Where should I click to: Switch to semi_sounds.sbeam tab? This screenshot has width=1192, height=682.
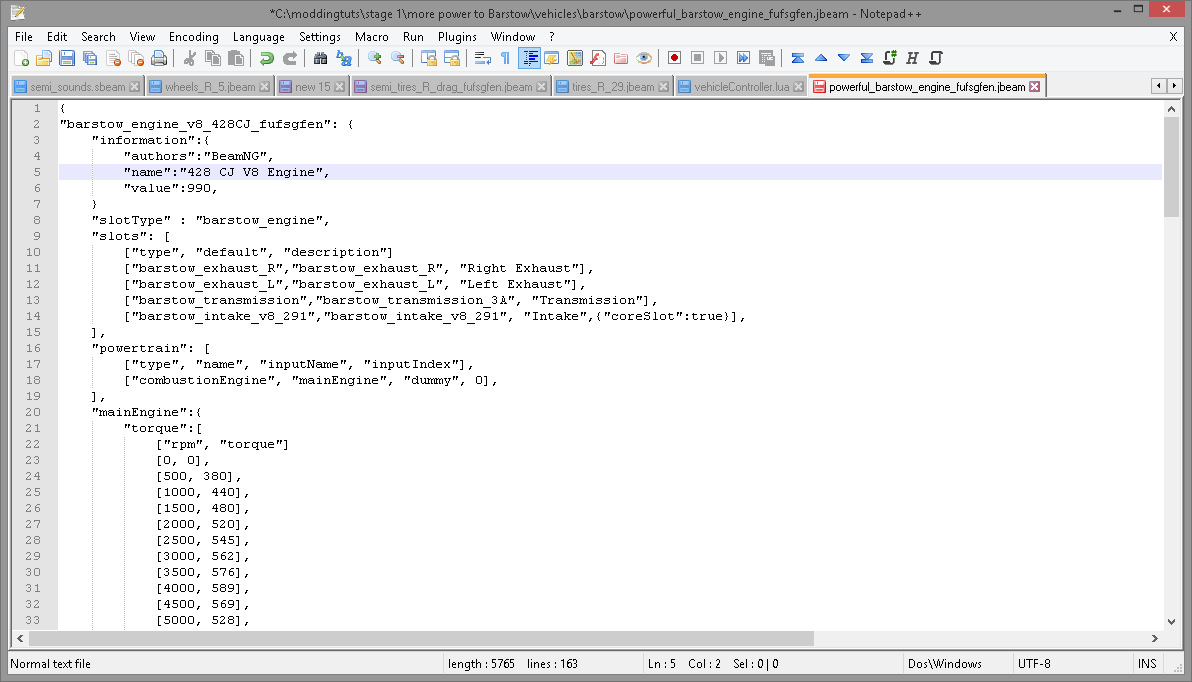coord(78,87)
